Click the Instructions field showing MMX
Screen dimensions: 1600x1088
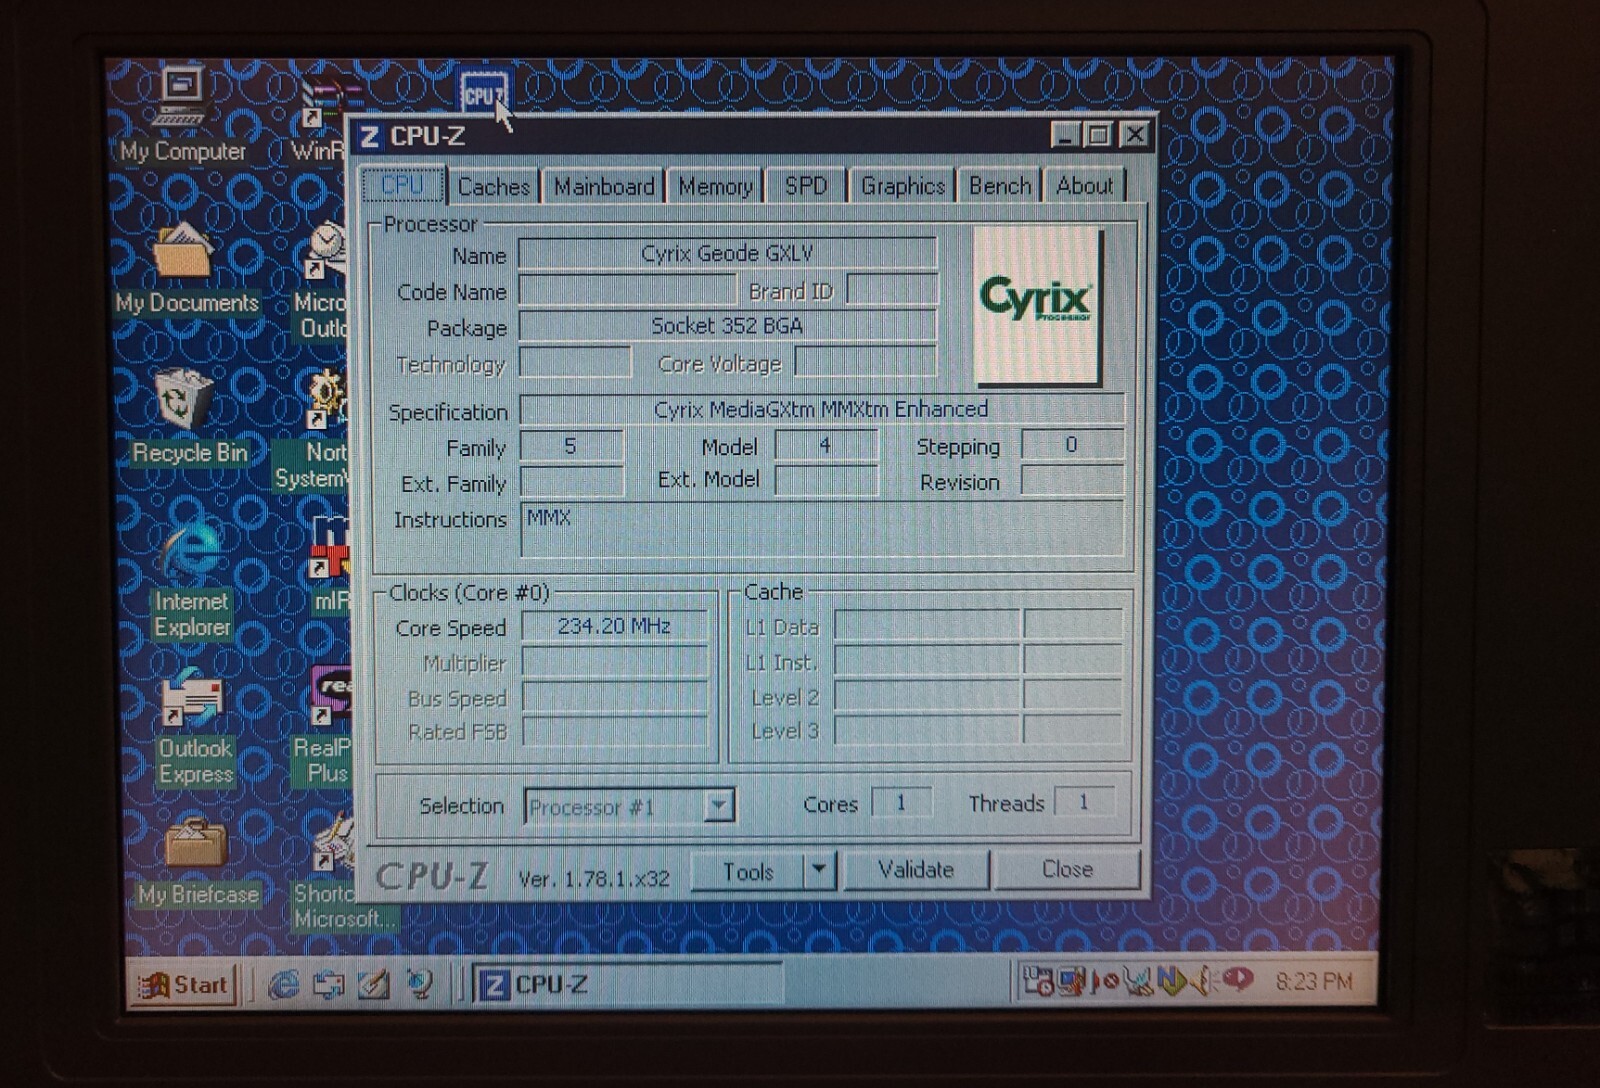click(x=821, y=528)
